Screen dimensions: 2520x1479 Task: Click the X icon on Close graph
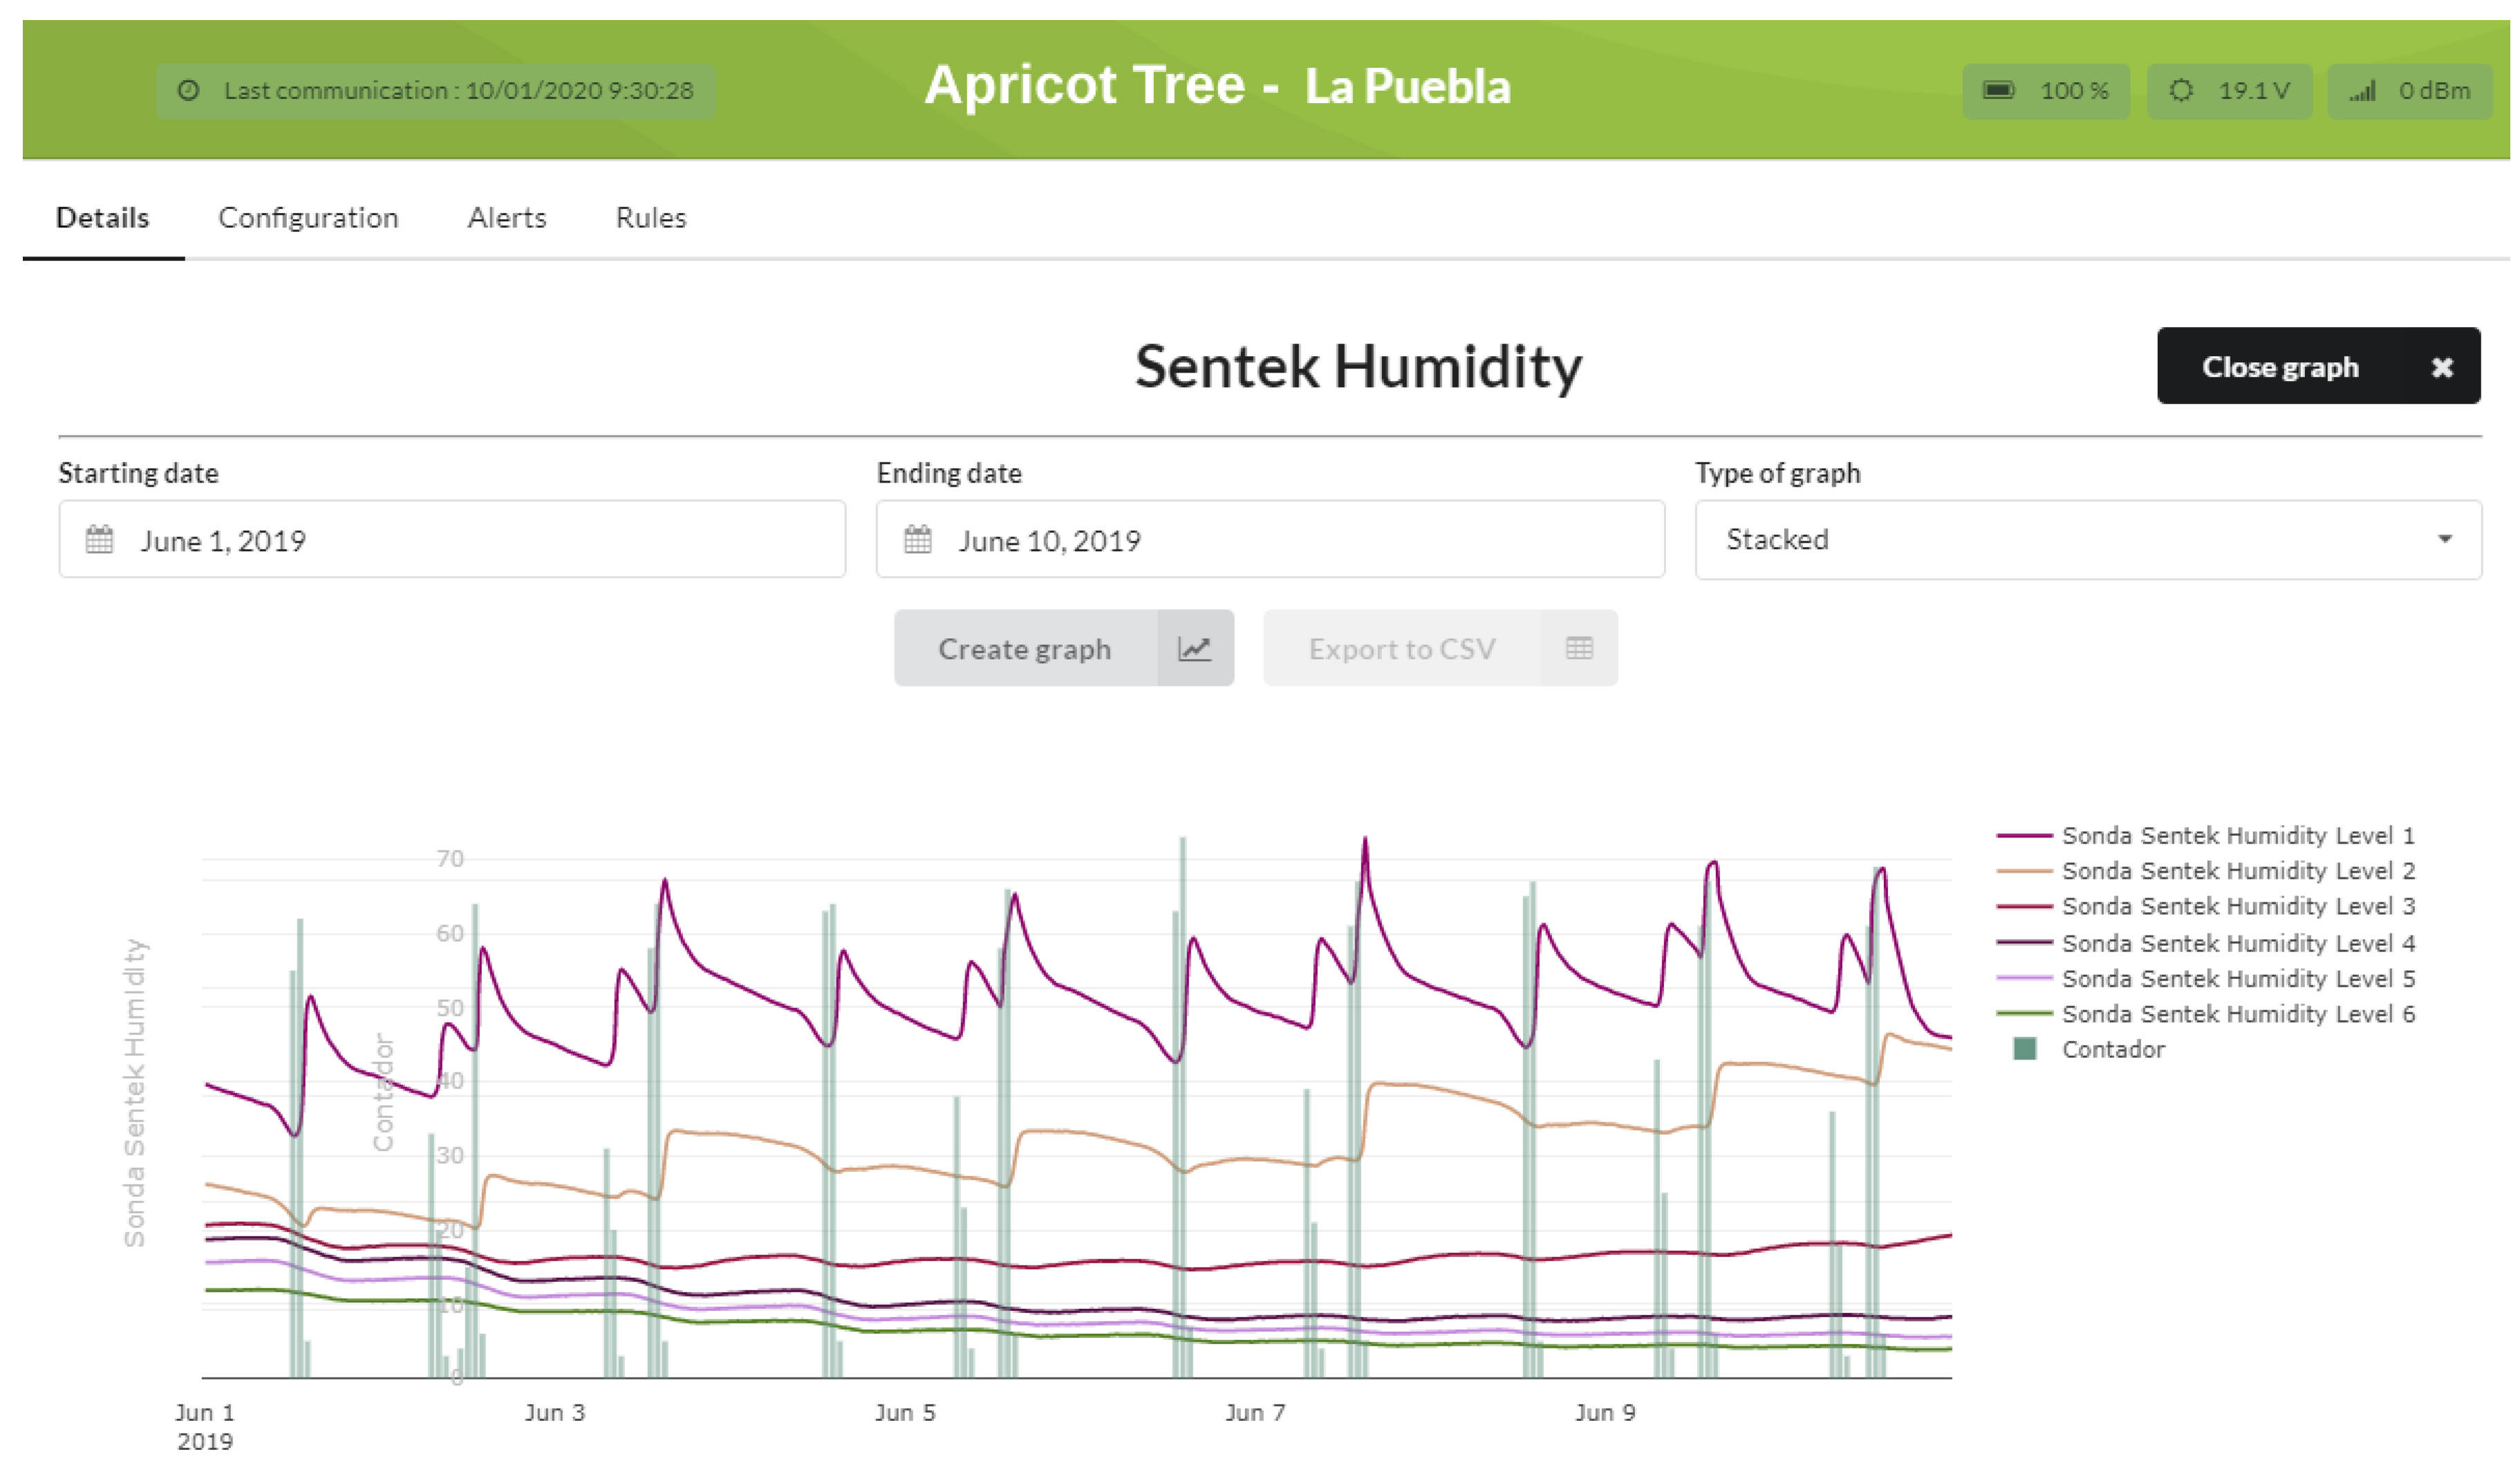point(2442,367)
